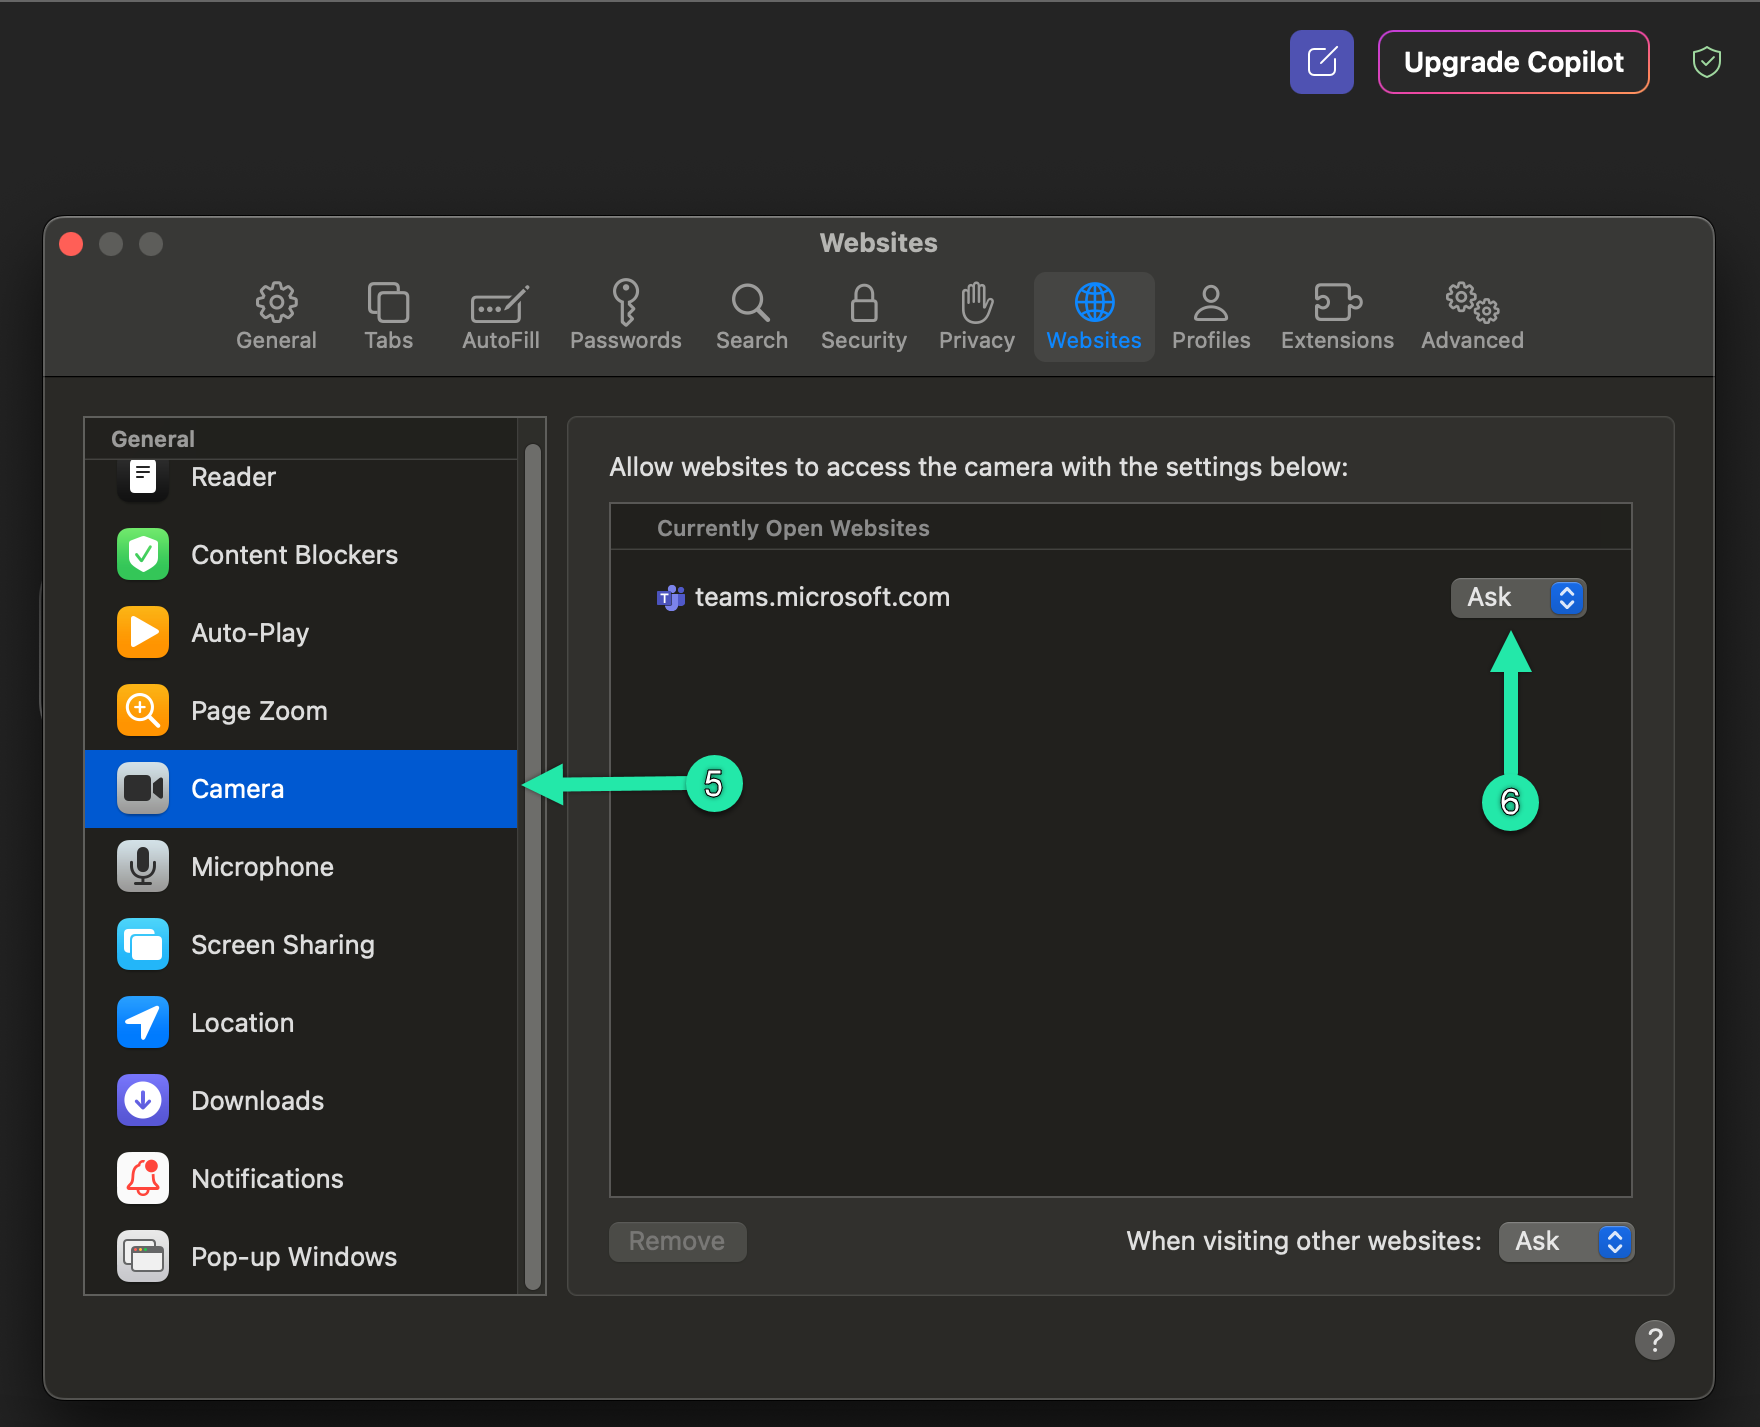Click the Microphone icon in sidebar
The image size is (1760, 1427).
pos(143,866)
